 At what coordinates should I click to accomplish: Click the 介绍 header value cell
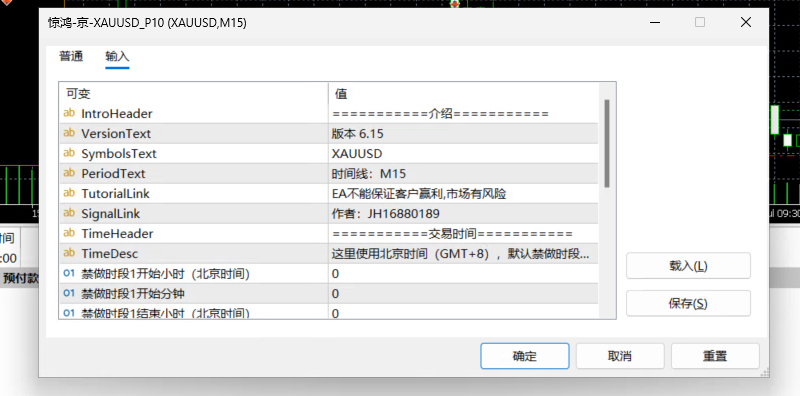pyautogui.click(x=463, y=113)
